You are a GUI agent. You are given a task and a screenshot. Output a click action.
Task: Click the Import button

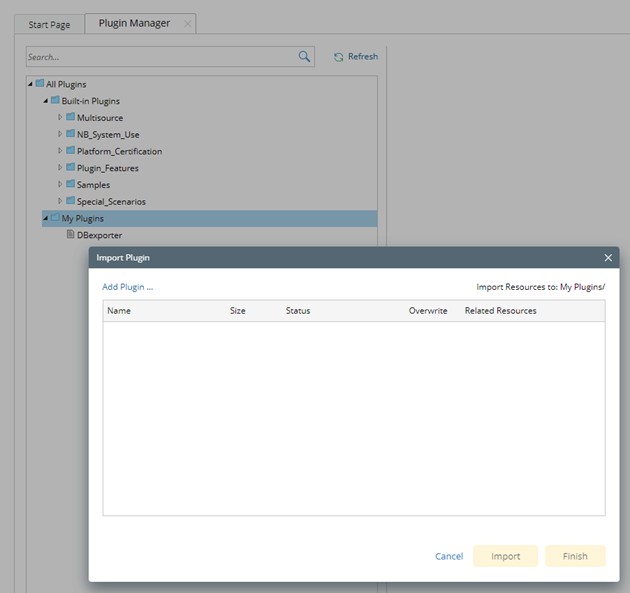pos(505,556)
